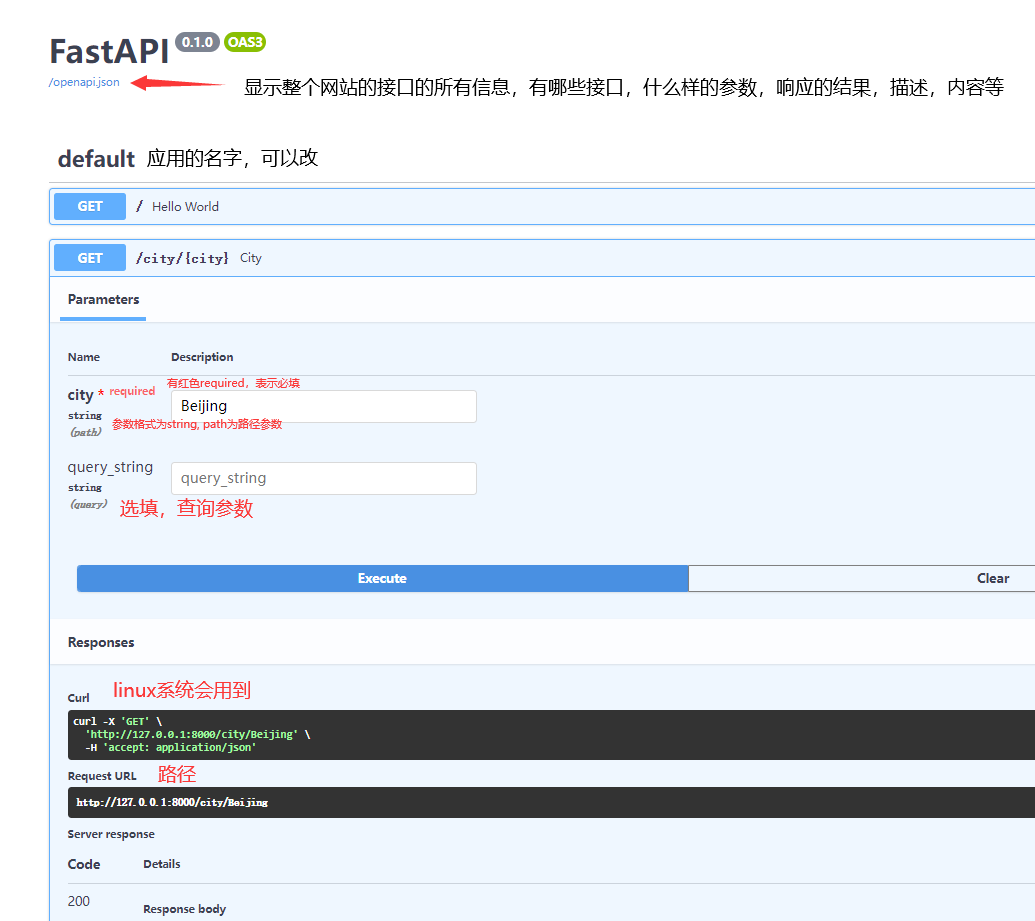Click the 0.1.0 version badge
This screenshot has width=1035, height=921.
[x=195, y=42]
